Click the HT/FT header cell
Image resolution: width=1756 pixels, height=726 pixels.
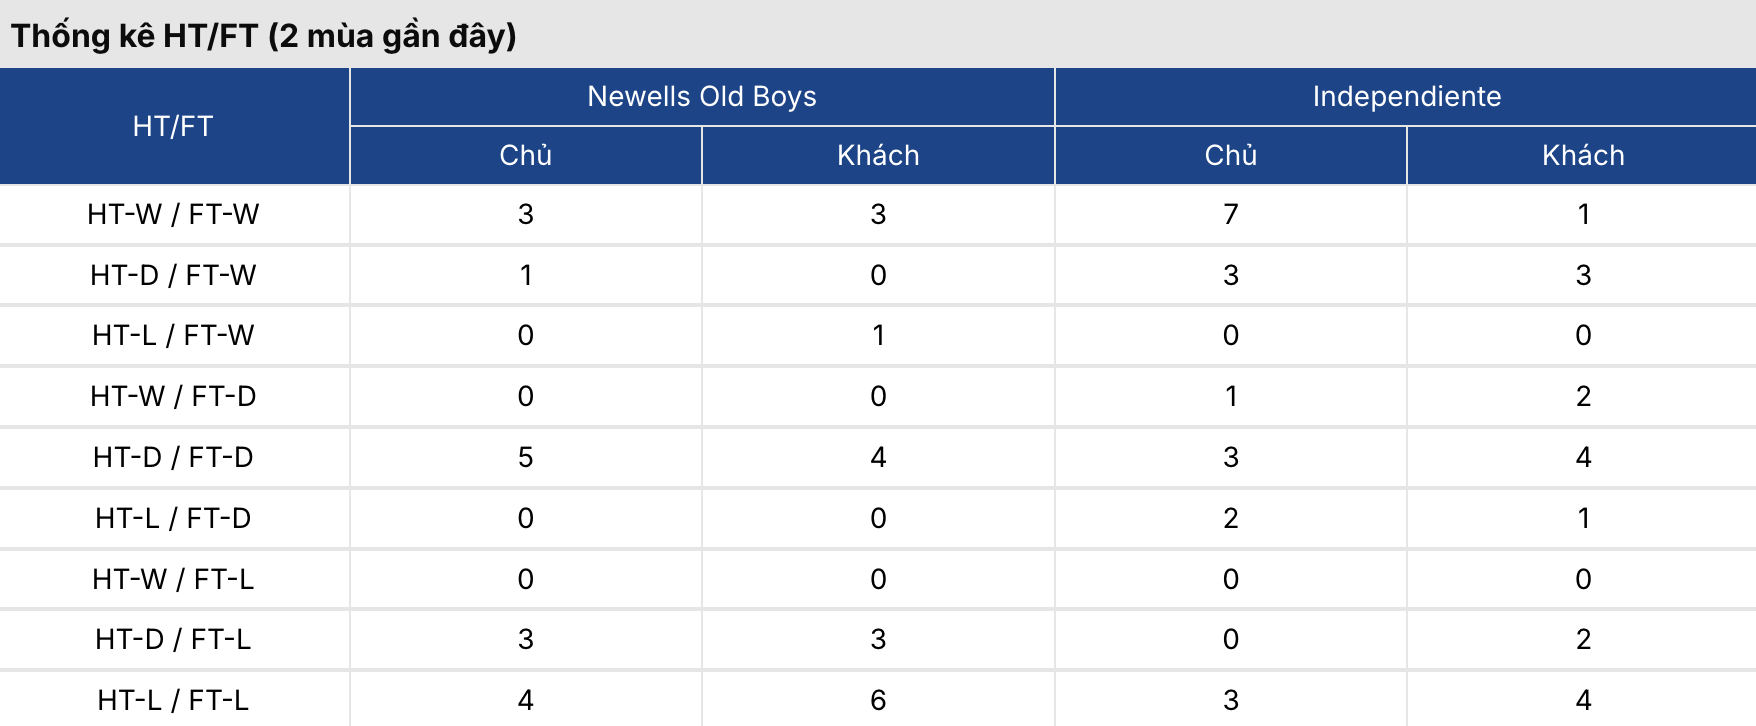tap(173, 126)
